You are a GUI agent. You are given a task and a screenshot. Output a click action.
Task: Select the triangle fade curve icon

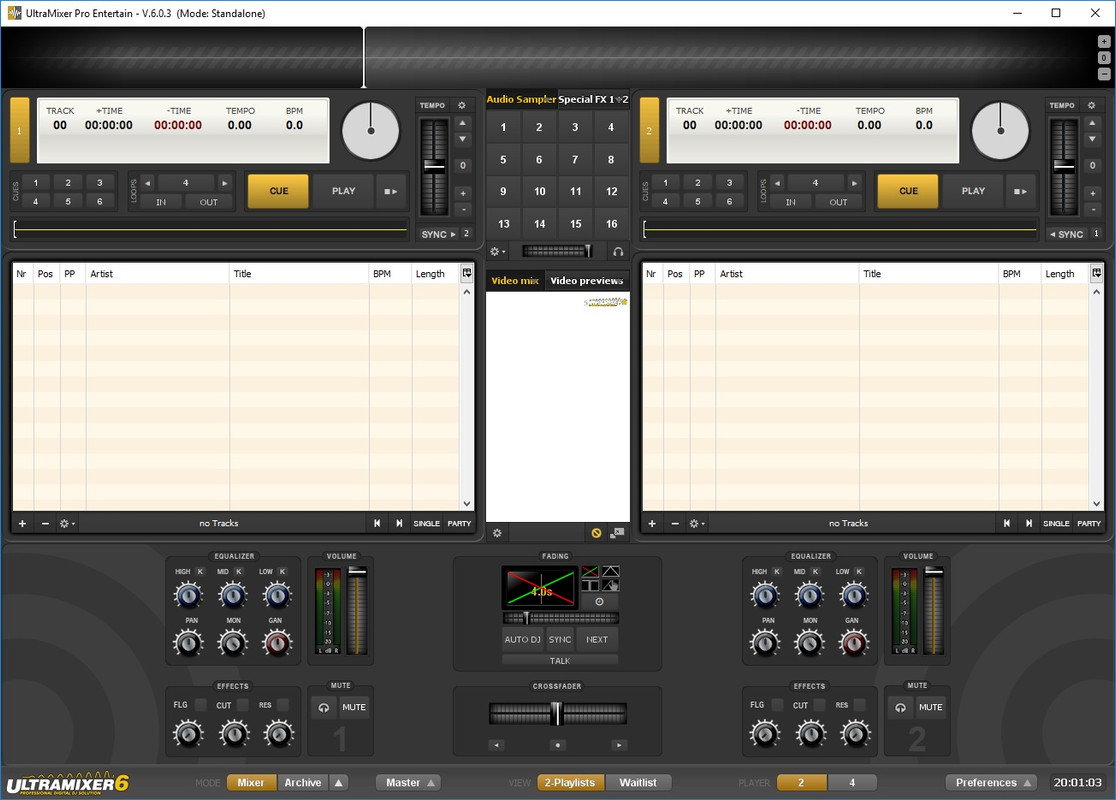(611, 572)
